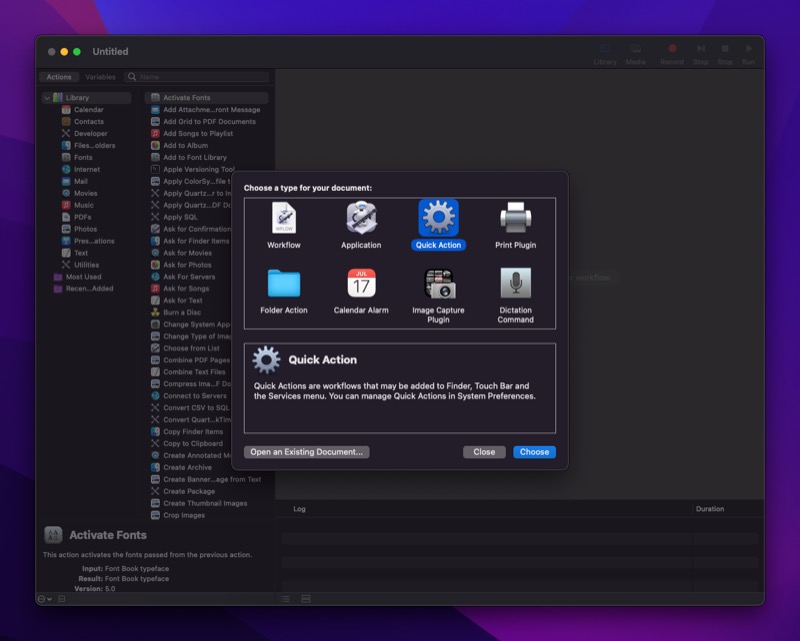Select the Image Capture Plugin icon
Viewport: 800px width, 641px height.
pos(438,283)
